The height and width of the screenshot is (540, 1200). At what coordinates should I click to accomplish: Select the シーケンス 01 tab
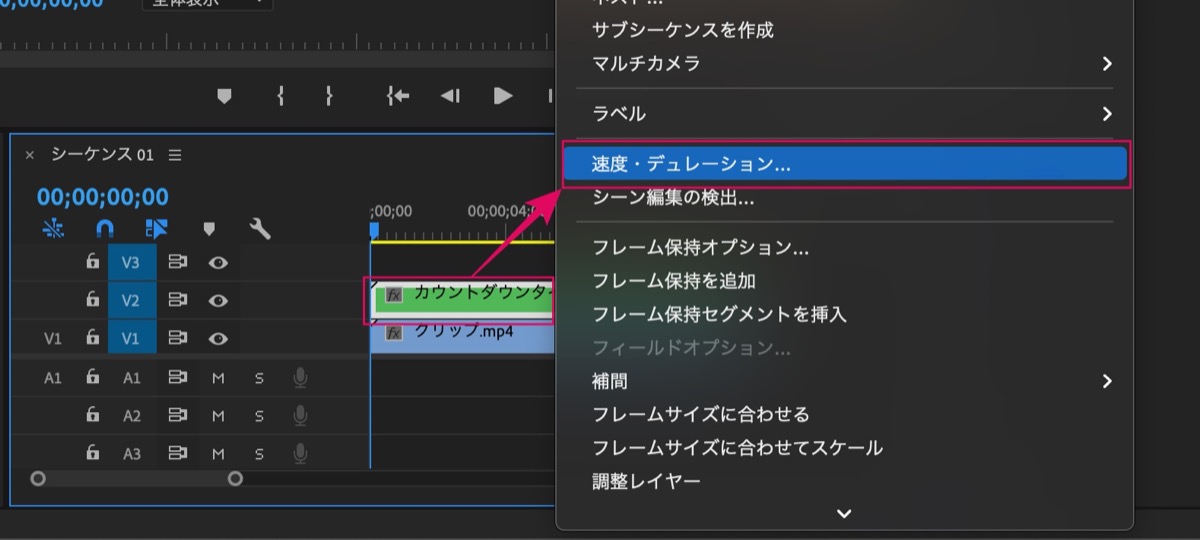[x=102, y=155]
